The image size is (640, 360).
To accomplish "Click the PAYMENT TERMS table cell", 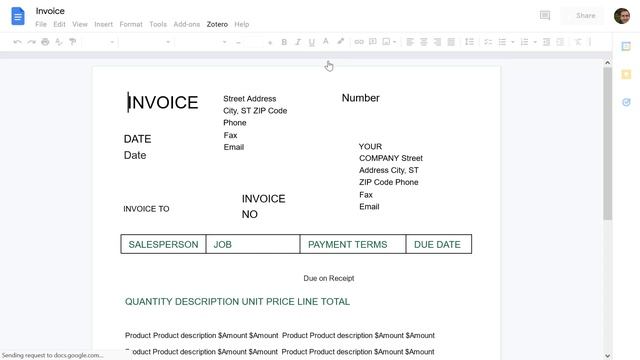I will tap(353, 244).
